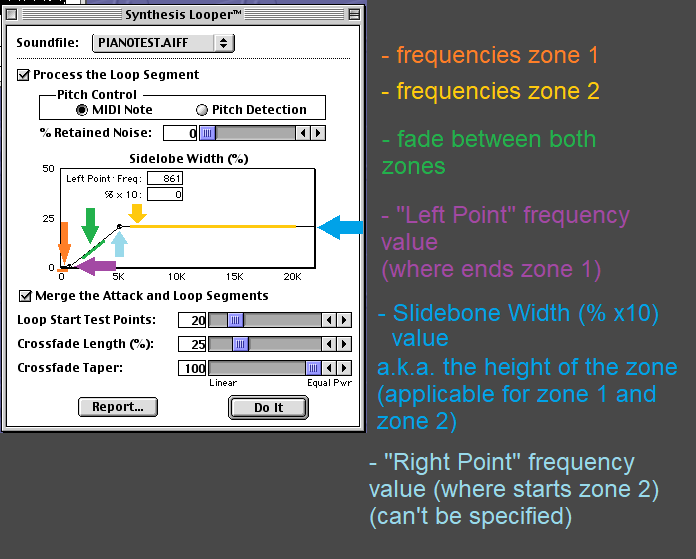Click Crossfade Length value field
The width and height of the screenshot is (696, 559).
click(x=192, y=344)
